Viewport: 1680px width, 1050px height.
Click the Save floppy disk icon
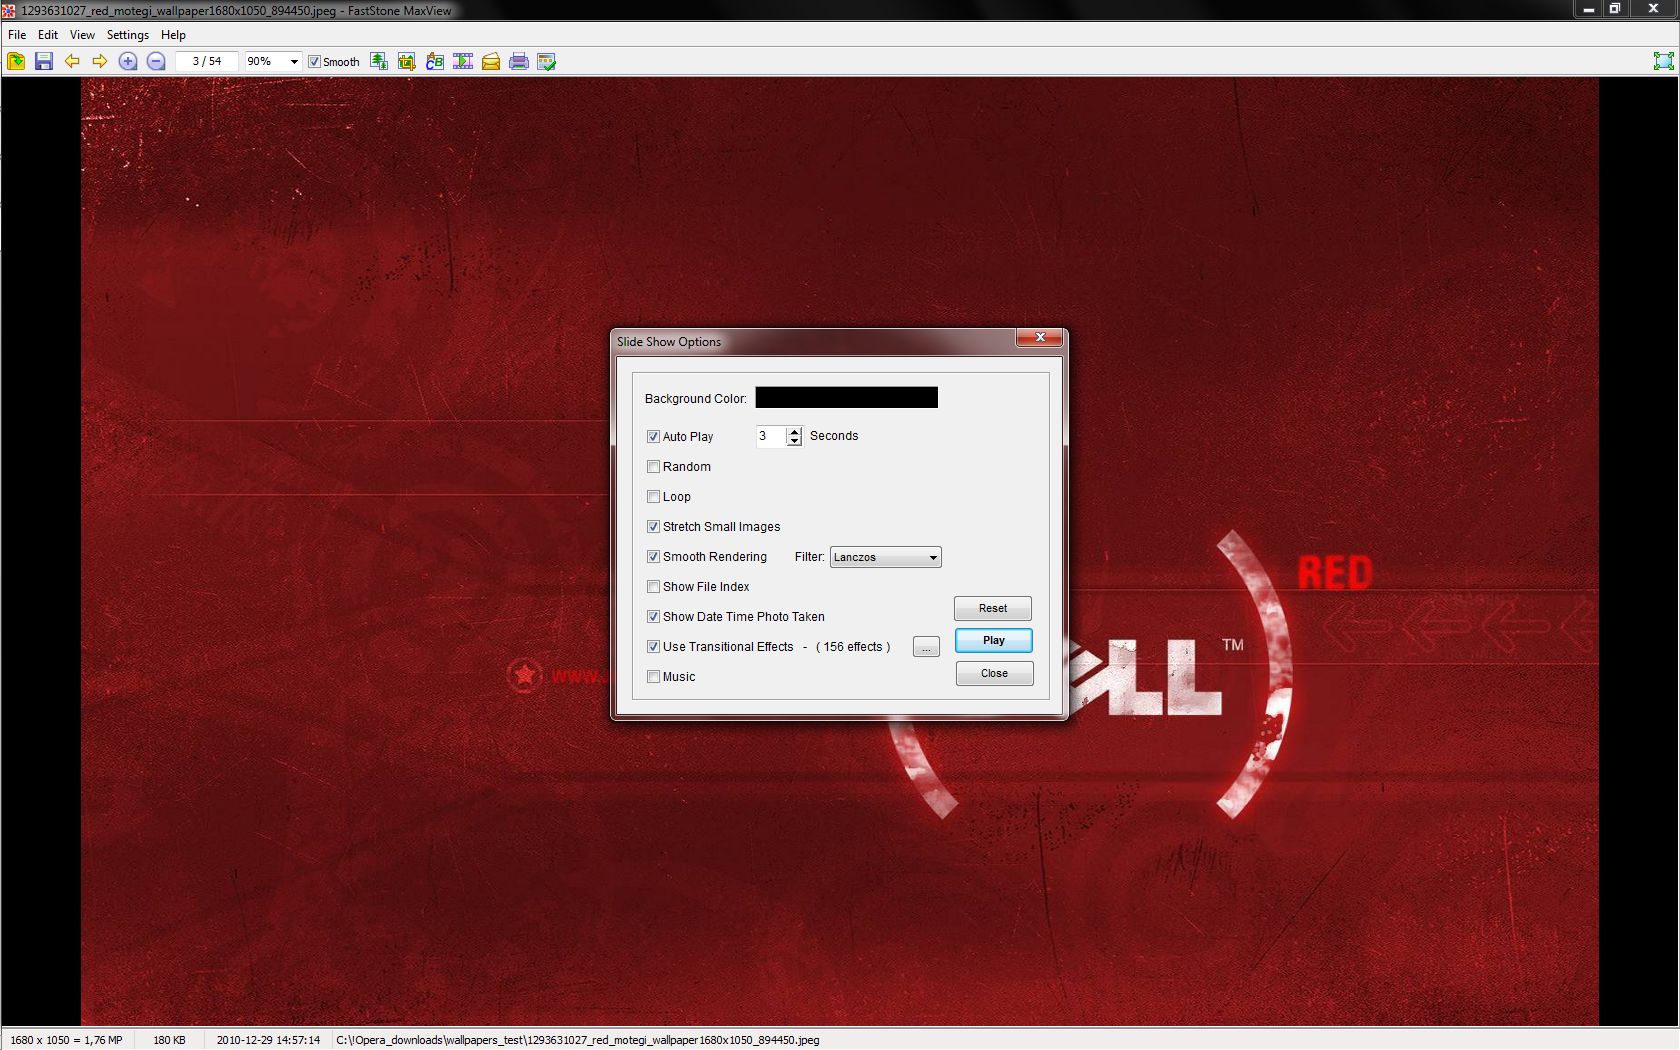pyautogui.click(x=43, y=61)
